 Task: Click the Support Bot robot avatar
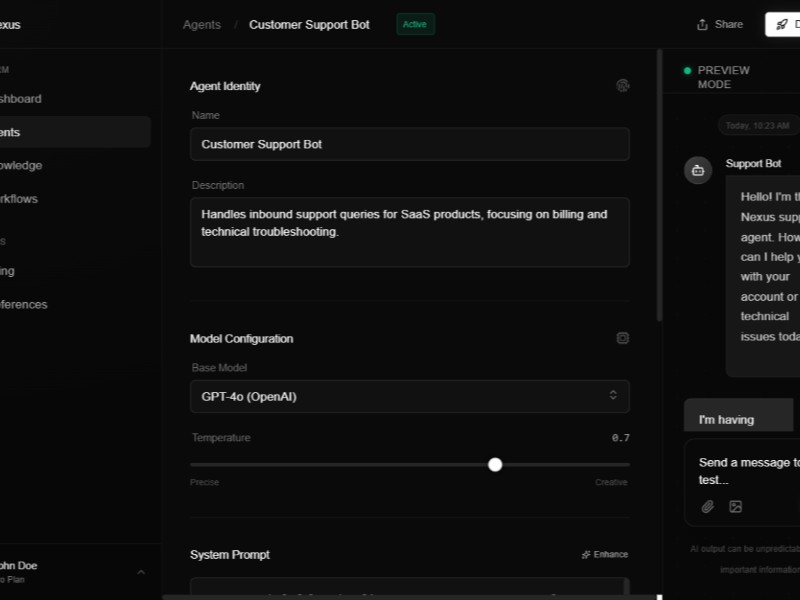[x=698, y=170]
